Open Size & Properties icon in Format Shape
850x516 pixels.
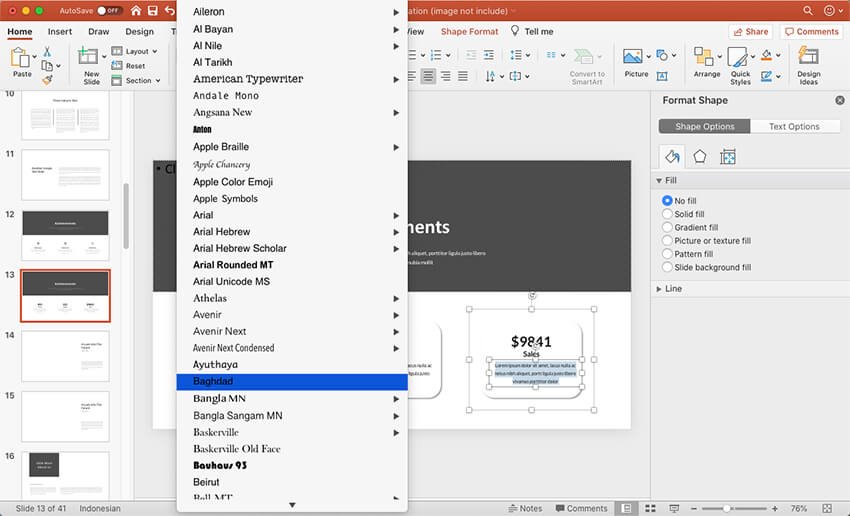pyautogui.click(x=727, y=157)
